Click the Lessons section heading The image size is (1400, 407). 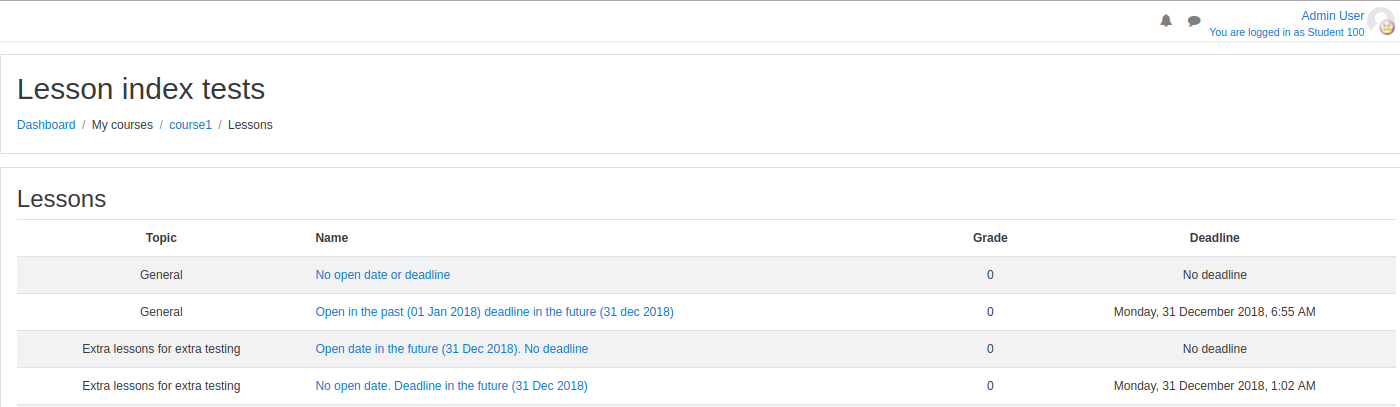[62, 199]
